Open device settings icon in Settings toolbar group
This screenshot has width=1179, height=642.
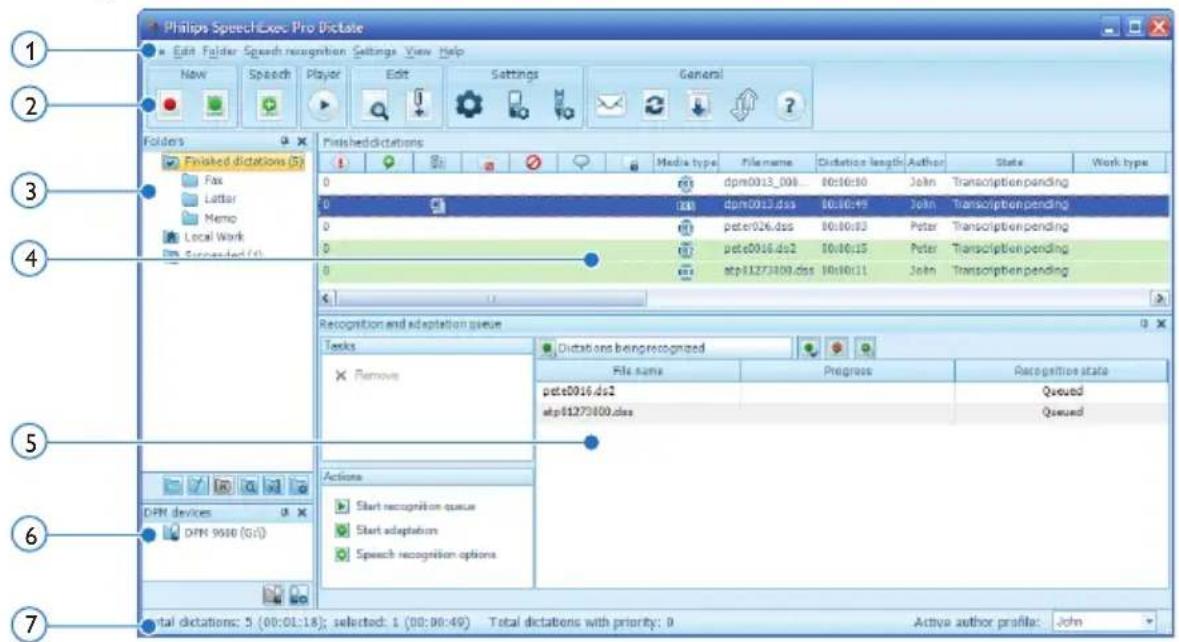pyautogui.click(x=518, y=105)
